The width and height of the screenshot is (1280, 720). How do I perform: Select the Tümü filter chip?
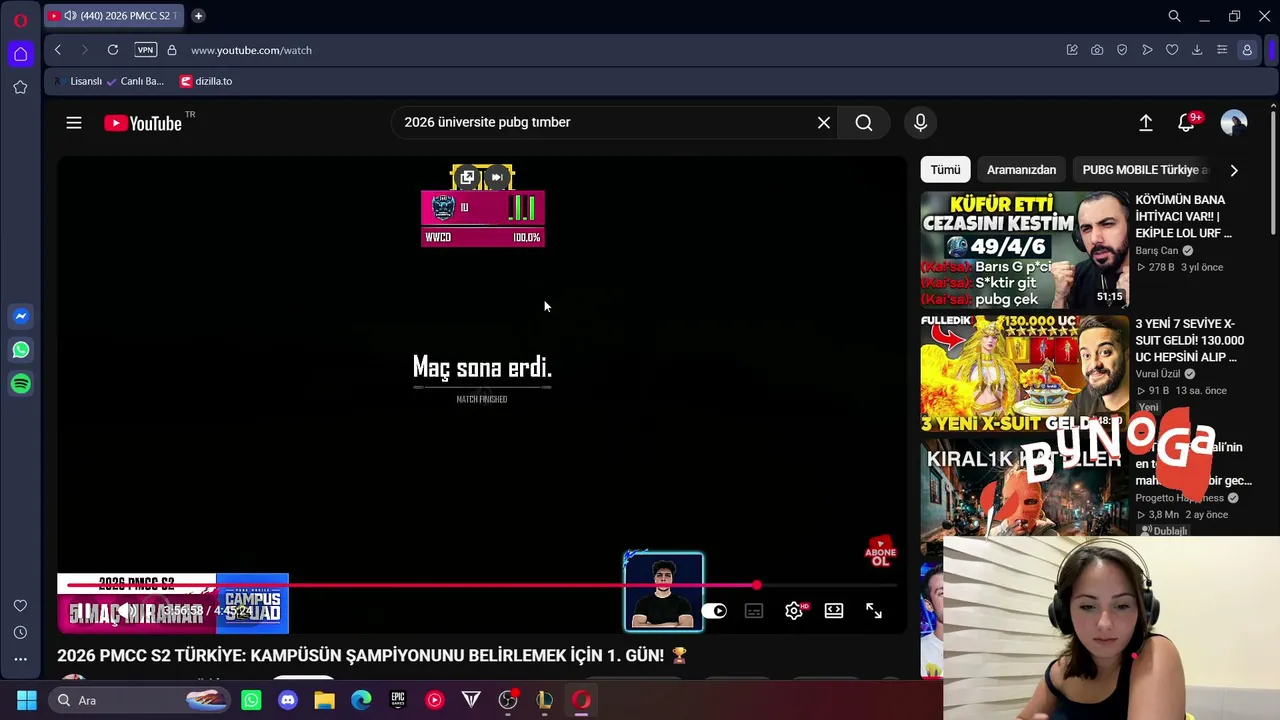click(x=945, y=170)
